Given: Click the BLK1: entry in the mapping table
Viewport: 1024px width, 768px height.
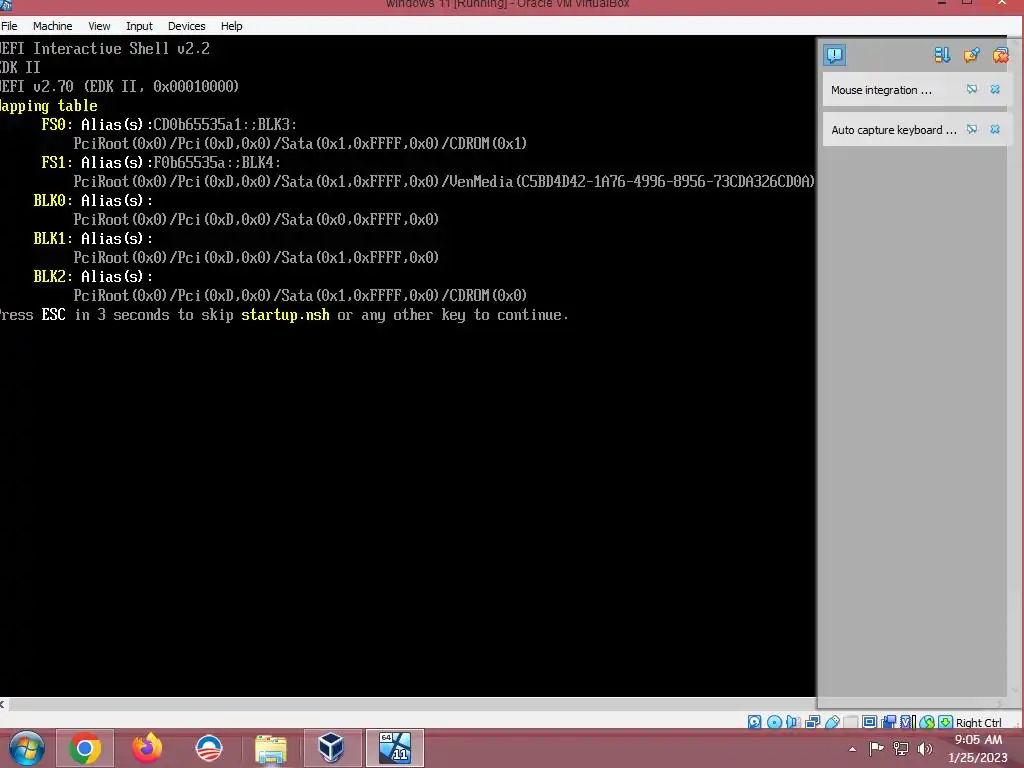Looking at the screenshot, I should pyautogui.click(x=53, y=238).
